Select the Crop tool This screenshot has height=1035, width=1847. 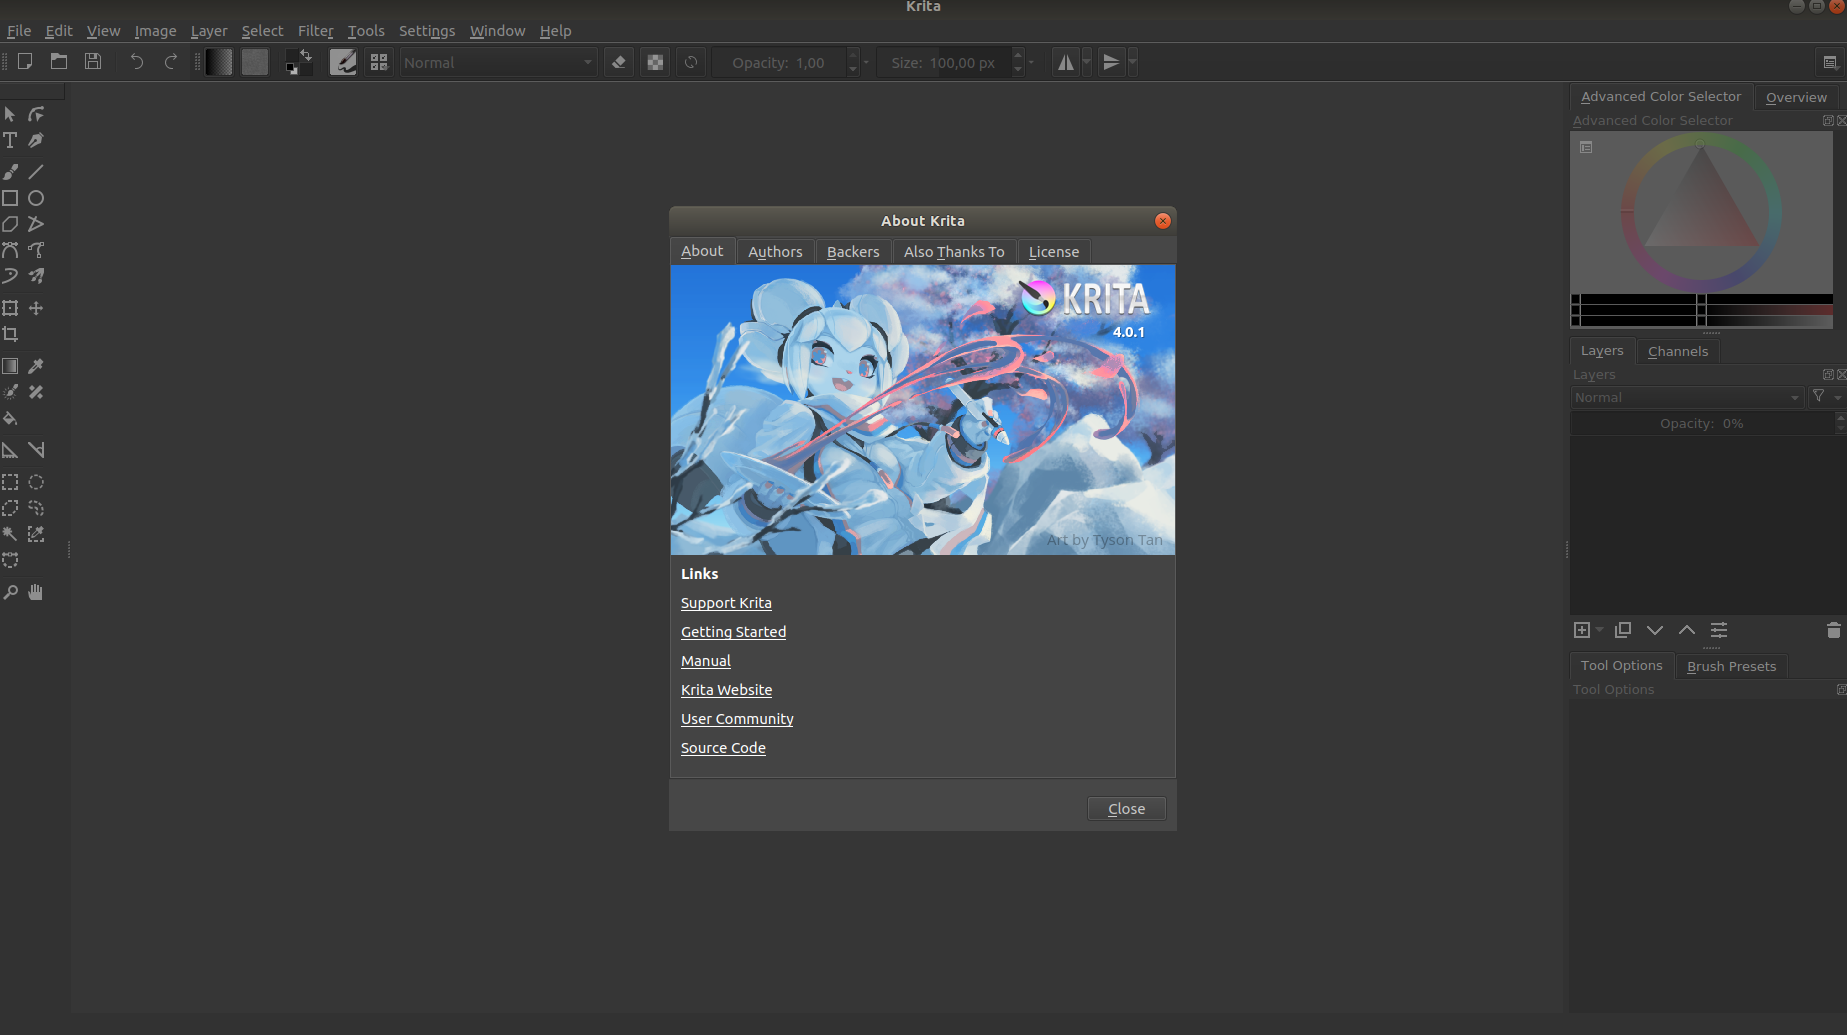(x=10, y=334)
